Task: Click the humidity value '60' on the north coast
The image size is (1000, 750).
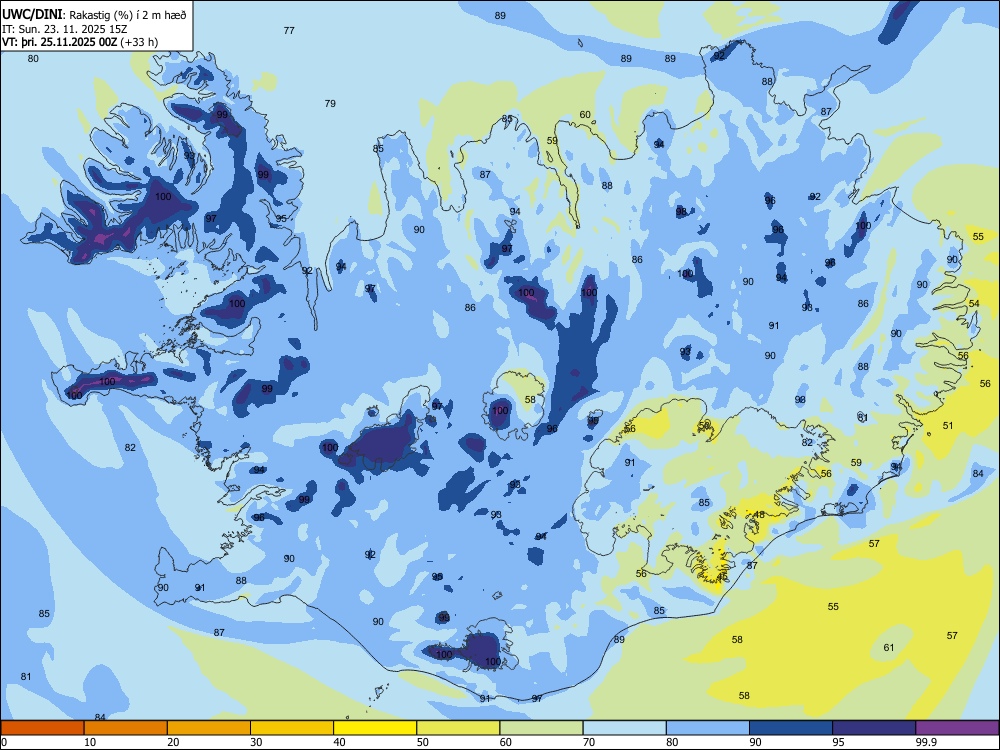Action: (x=585, y=115)
